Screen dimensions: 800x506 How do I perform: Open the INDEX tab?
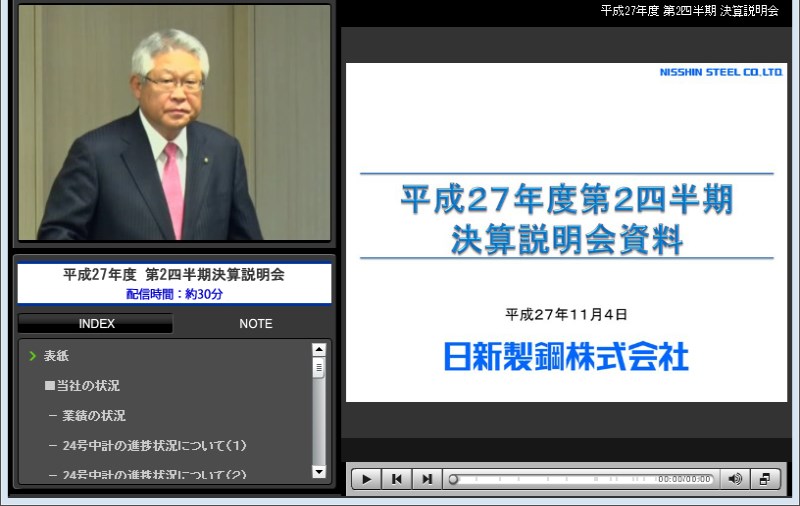pos(96,323)
